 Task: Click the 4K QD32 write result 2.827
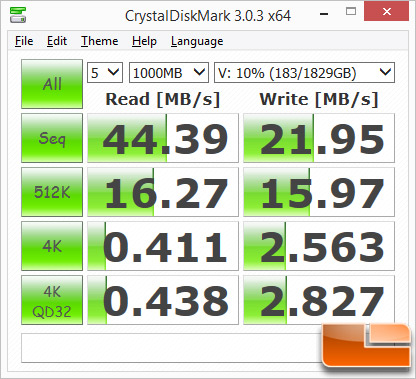(x=319, y=300)
